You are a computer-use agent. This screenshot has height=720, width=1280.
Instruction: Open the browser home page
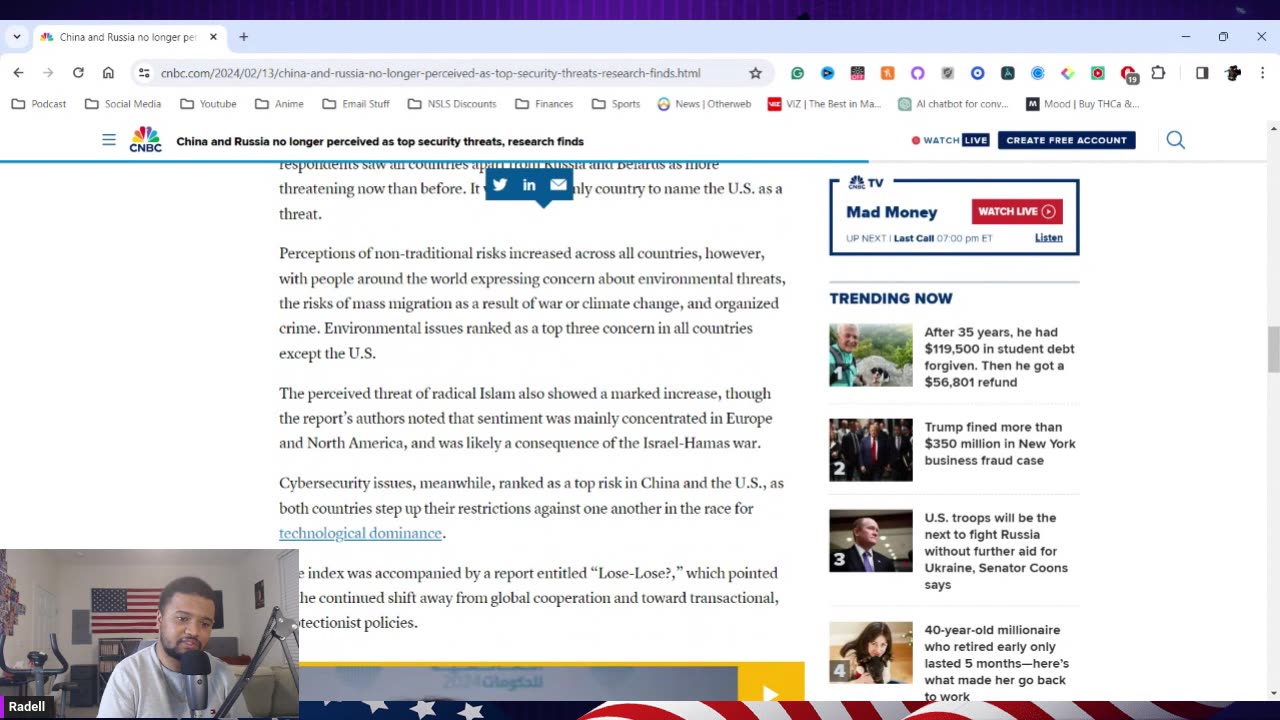108,73
